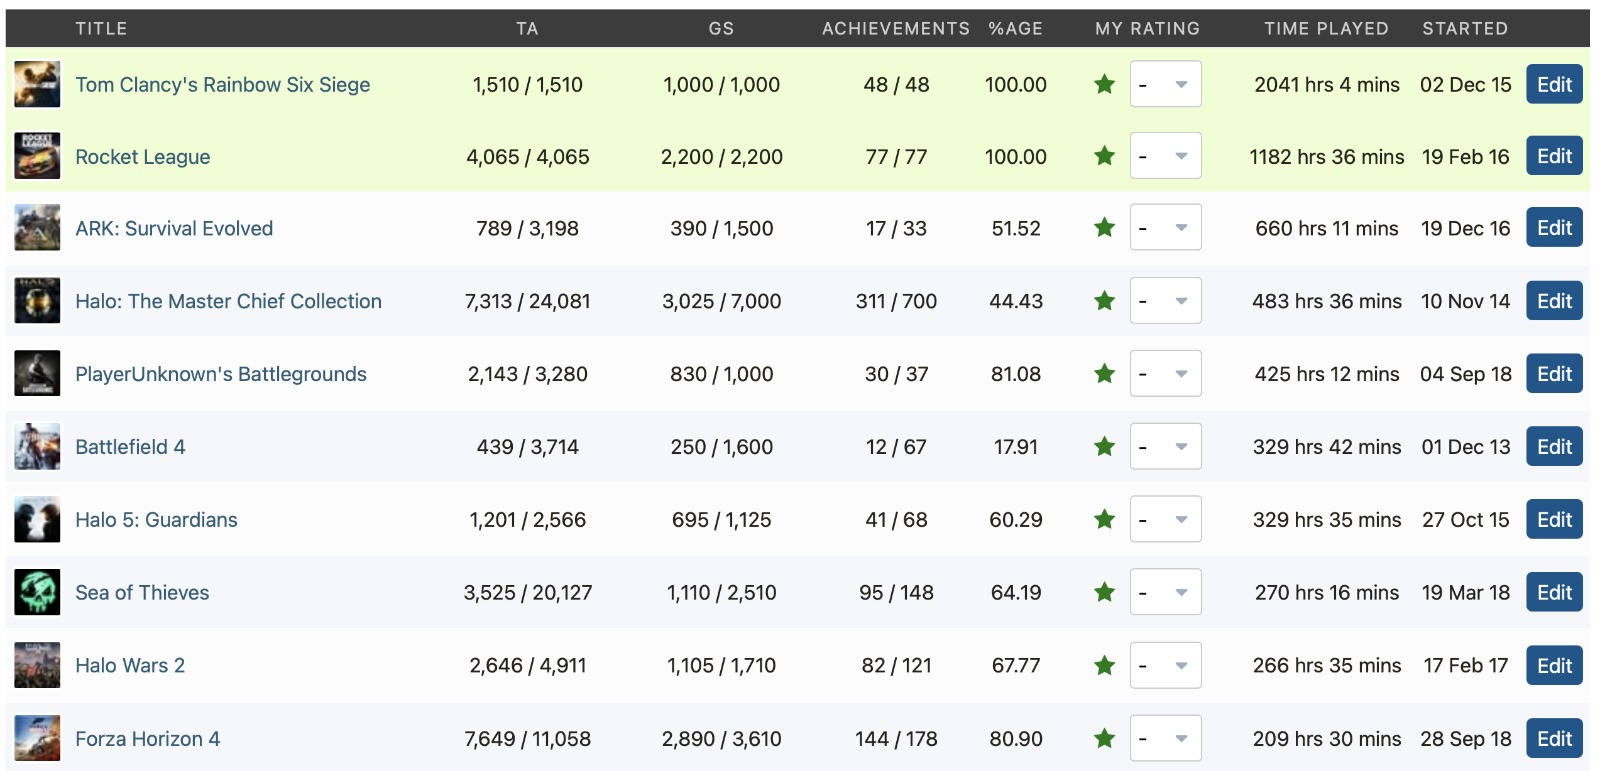Edit the Rocket League entry
Image resolution: width=1600 pixels, height=771 pixels.
1554,156
